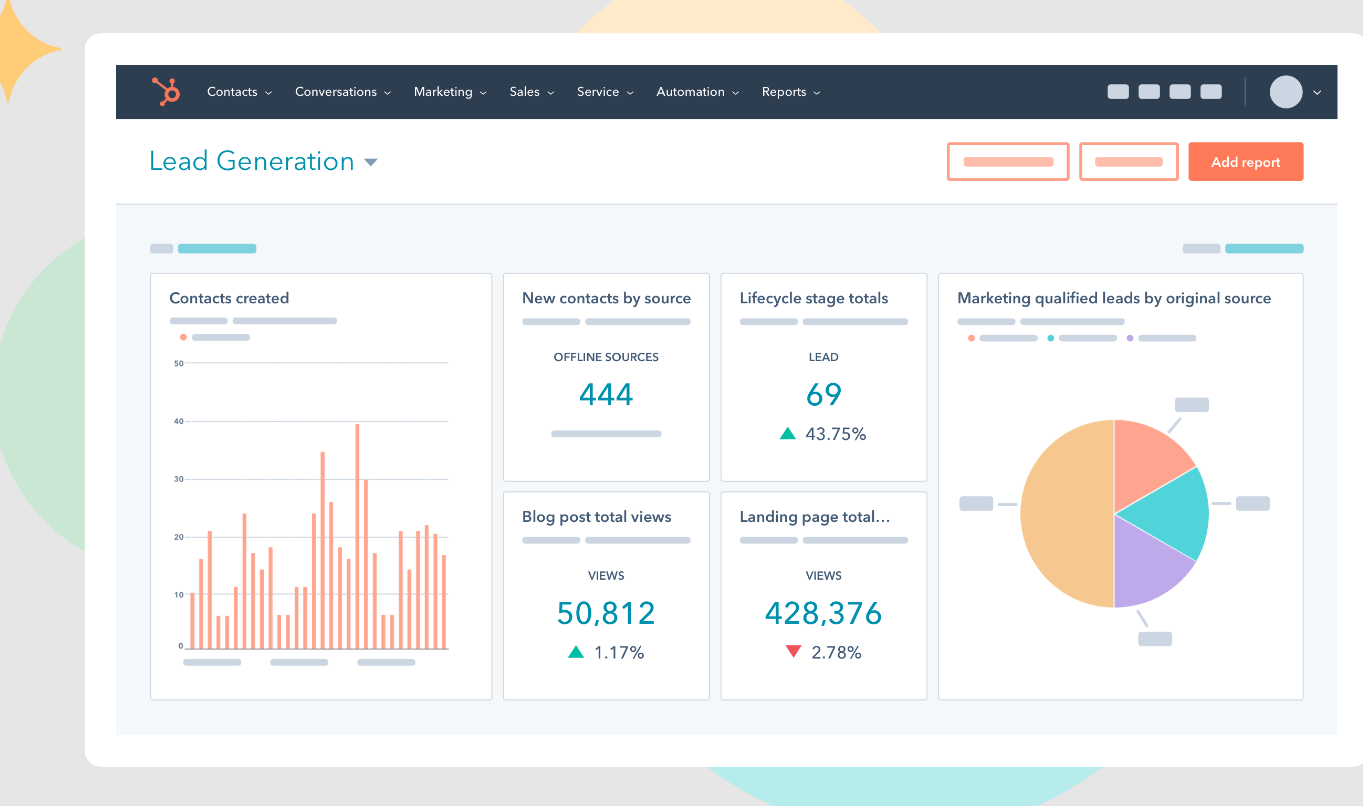Viewport: 1363px width, 806px height.
Task: Click the red down arrow beside 2.78%
Action: coord(794,652)
